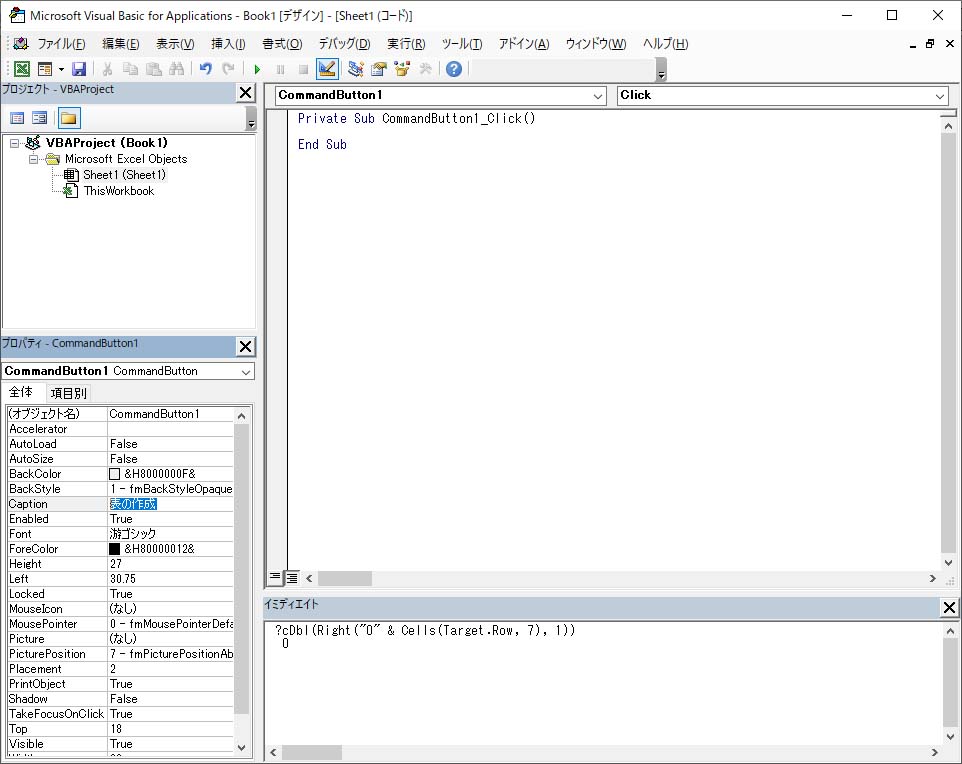Close the イミディエイト window
The image size is (962, 764).
[x=949, y=607]
